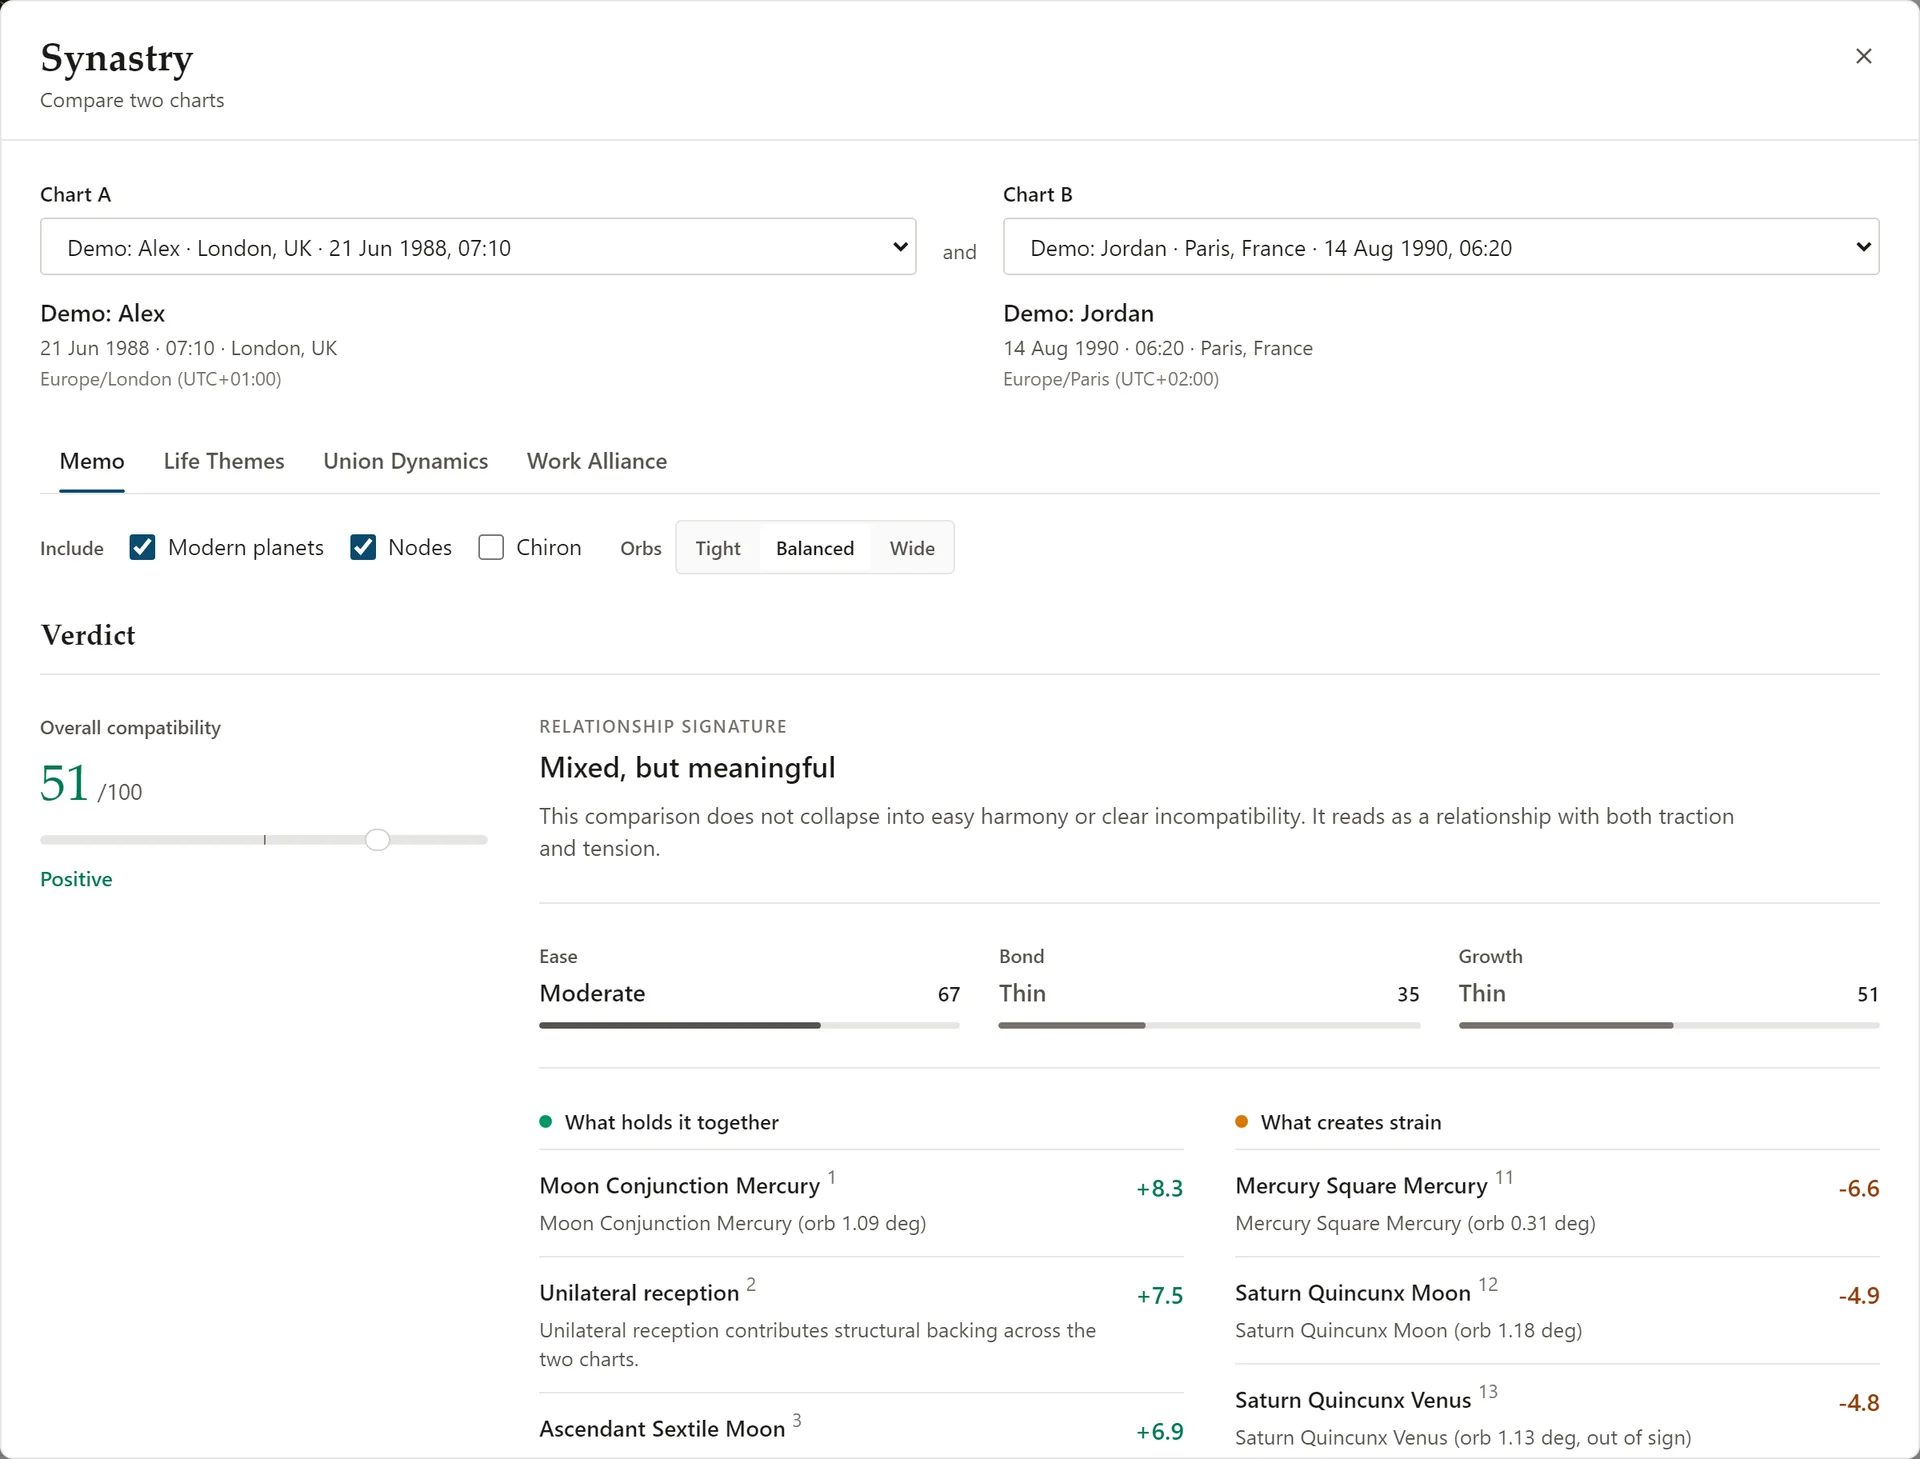
Task: Open footnote 2 on Unilateral reception
Action: pos(751,1284)
